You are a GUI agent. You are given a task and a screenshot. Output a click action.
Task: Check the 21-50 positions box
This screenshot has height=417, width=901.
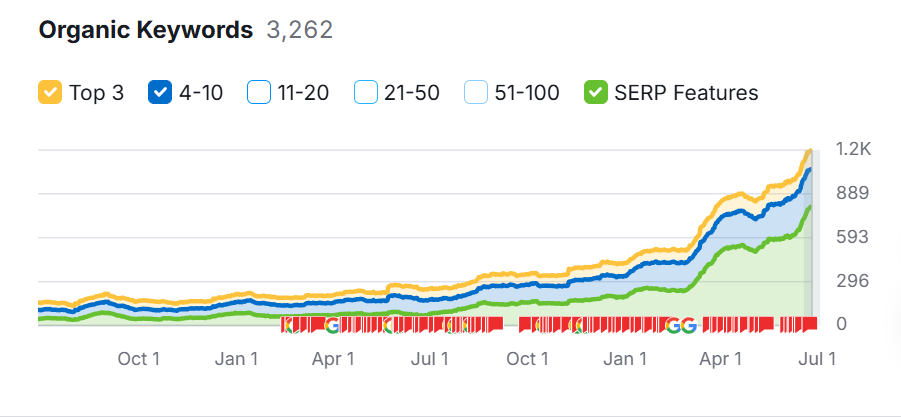366,93
